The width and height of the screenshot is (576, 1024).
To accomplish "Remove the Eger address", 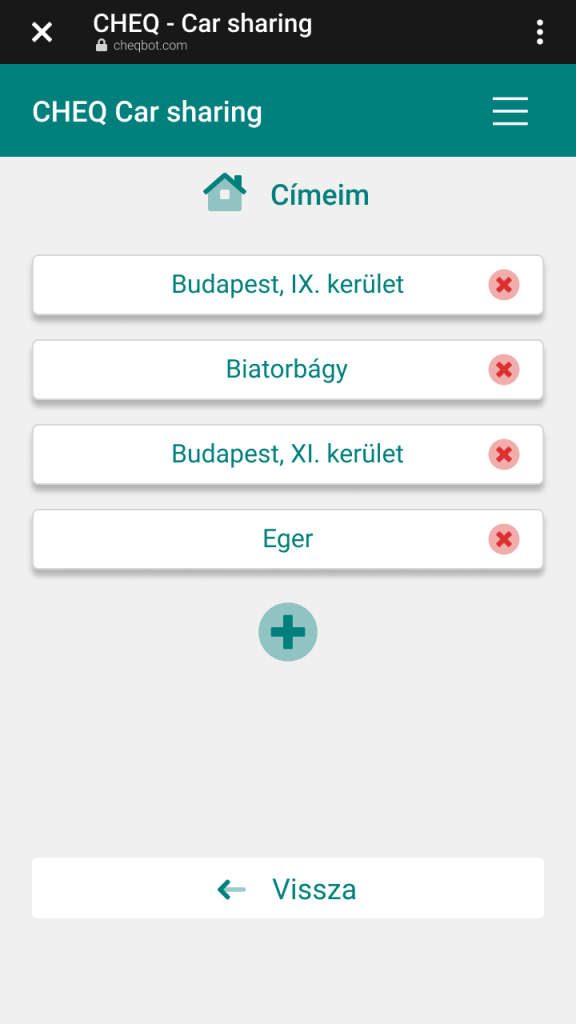I will (504, 539).
